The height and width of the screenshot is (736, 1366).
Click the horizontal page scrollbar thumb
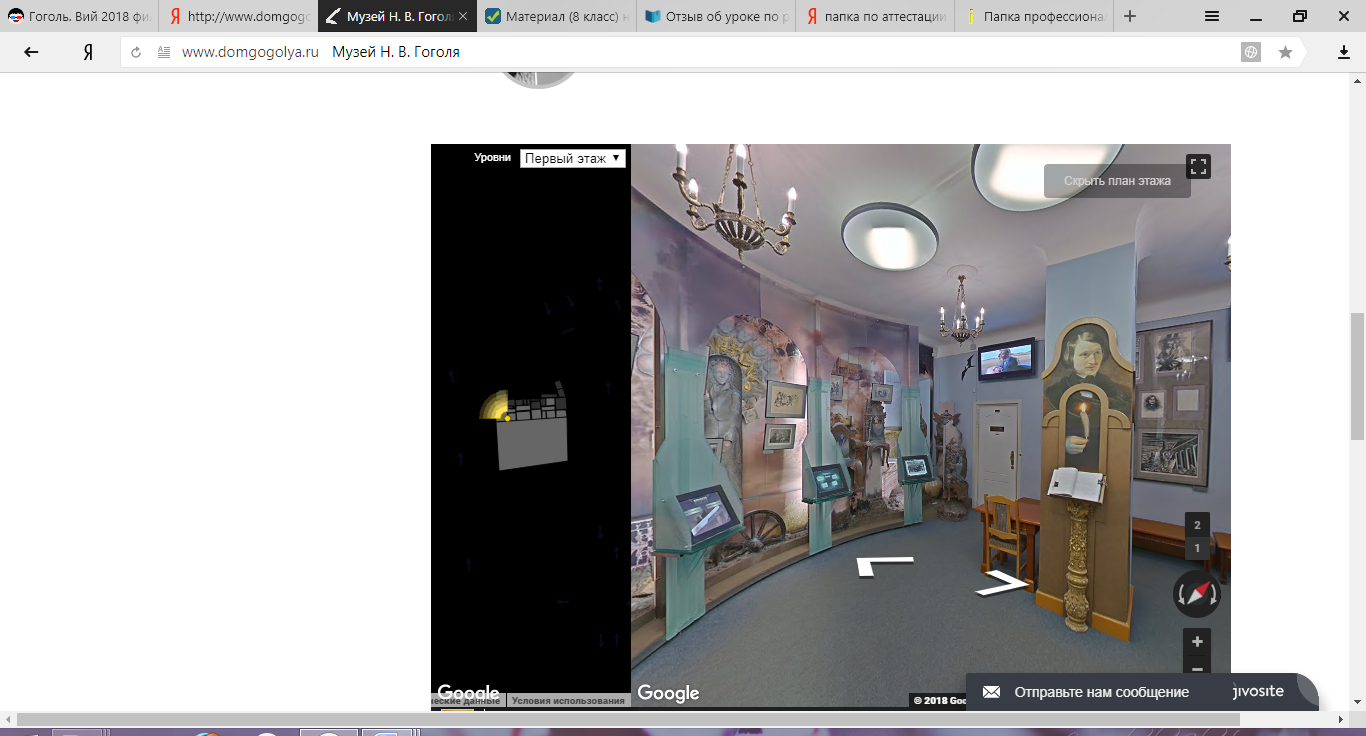[628, 719]
